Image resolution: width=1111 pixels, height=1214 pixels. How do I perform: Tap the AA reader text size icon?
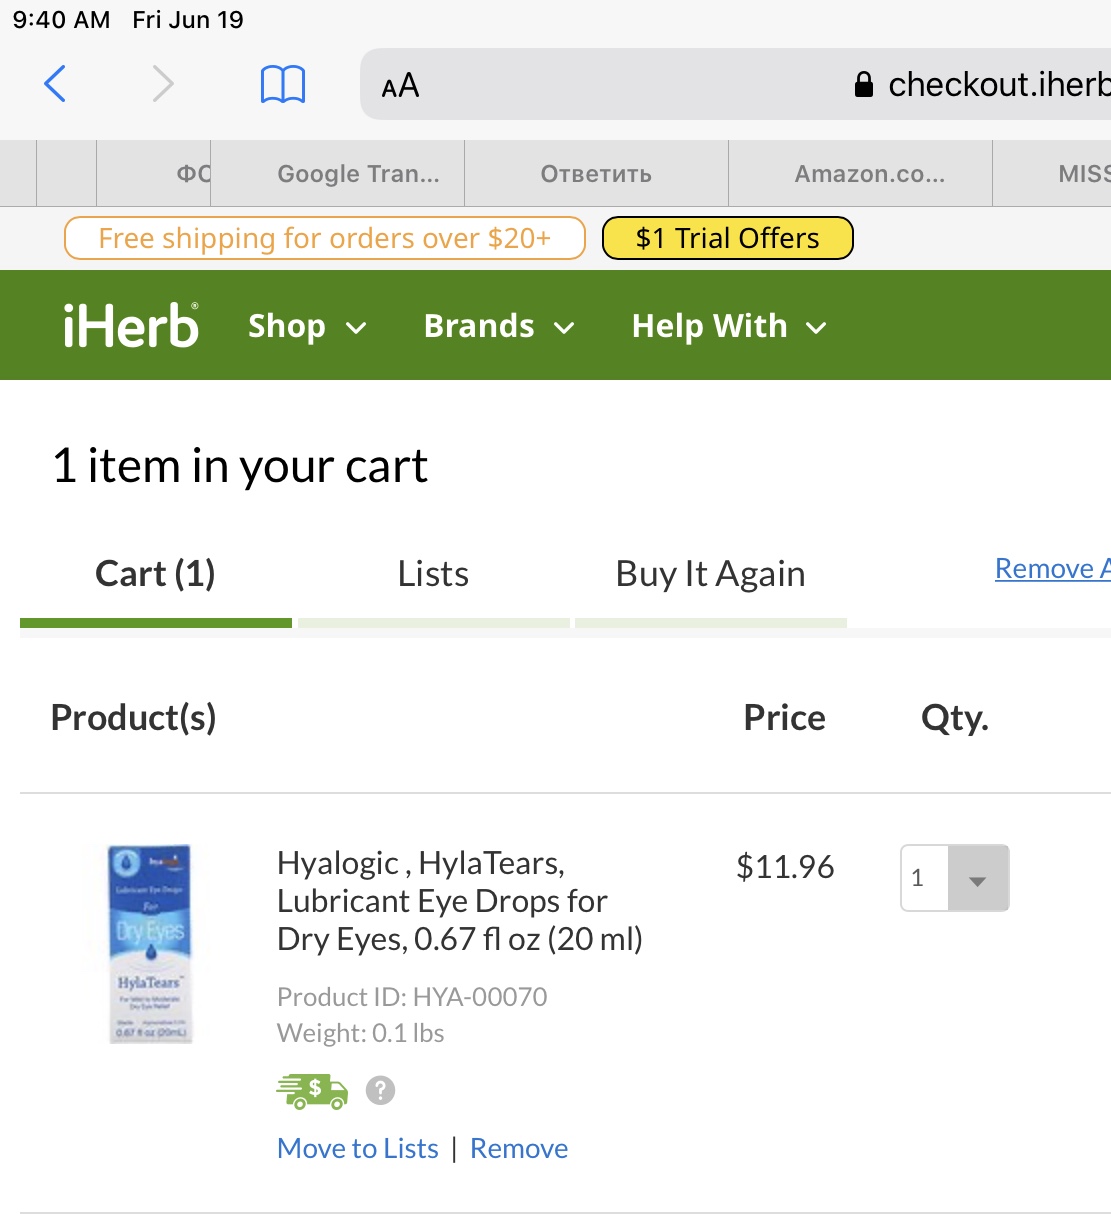[x=400, y=86]
